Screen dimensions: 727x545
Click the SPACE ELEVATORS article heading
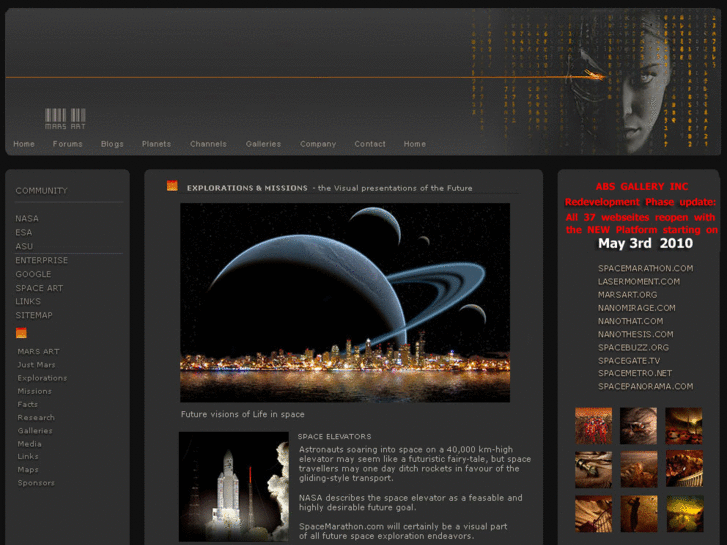tap(335, 436)
